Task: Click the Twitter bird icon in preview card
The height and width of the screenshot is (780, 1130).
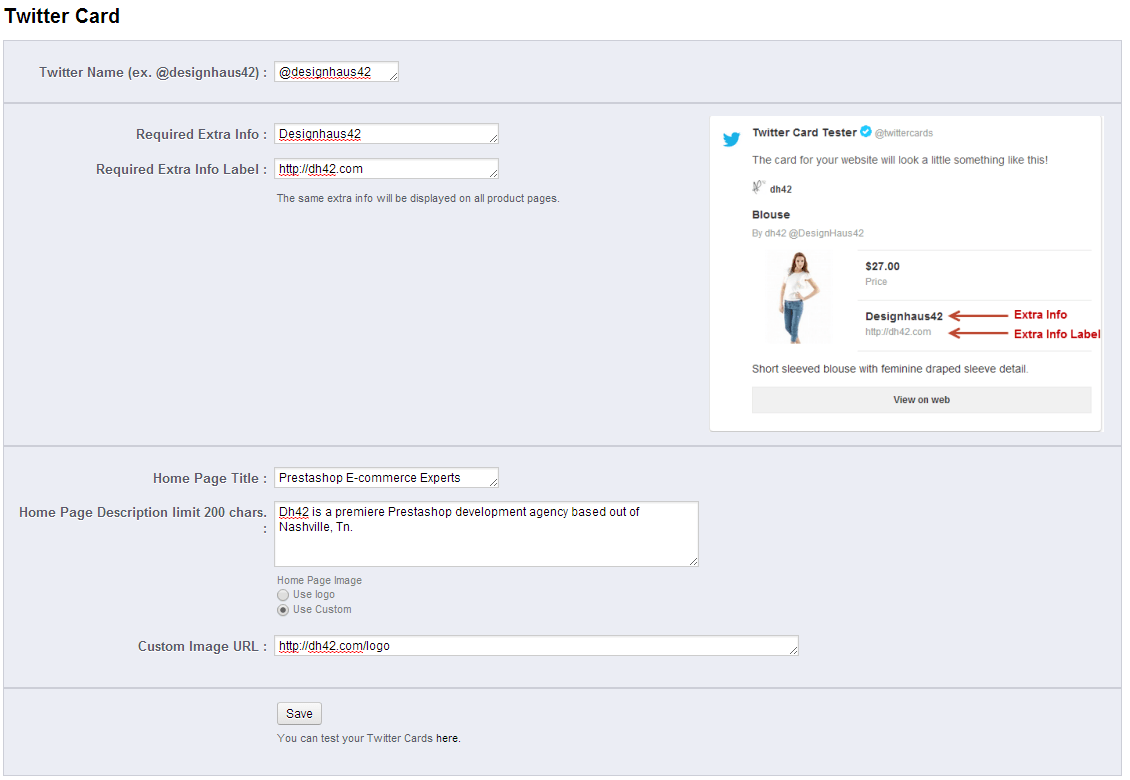Action: 731,139
